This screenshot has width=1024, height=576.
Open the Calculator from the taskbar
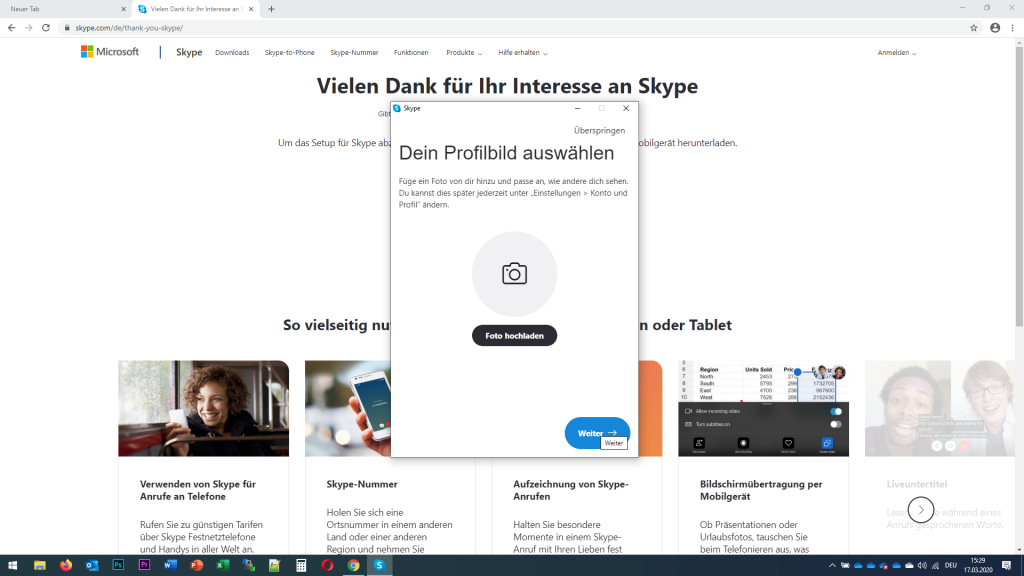(301, 566)
